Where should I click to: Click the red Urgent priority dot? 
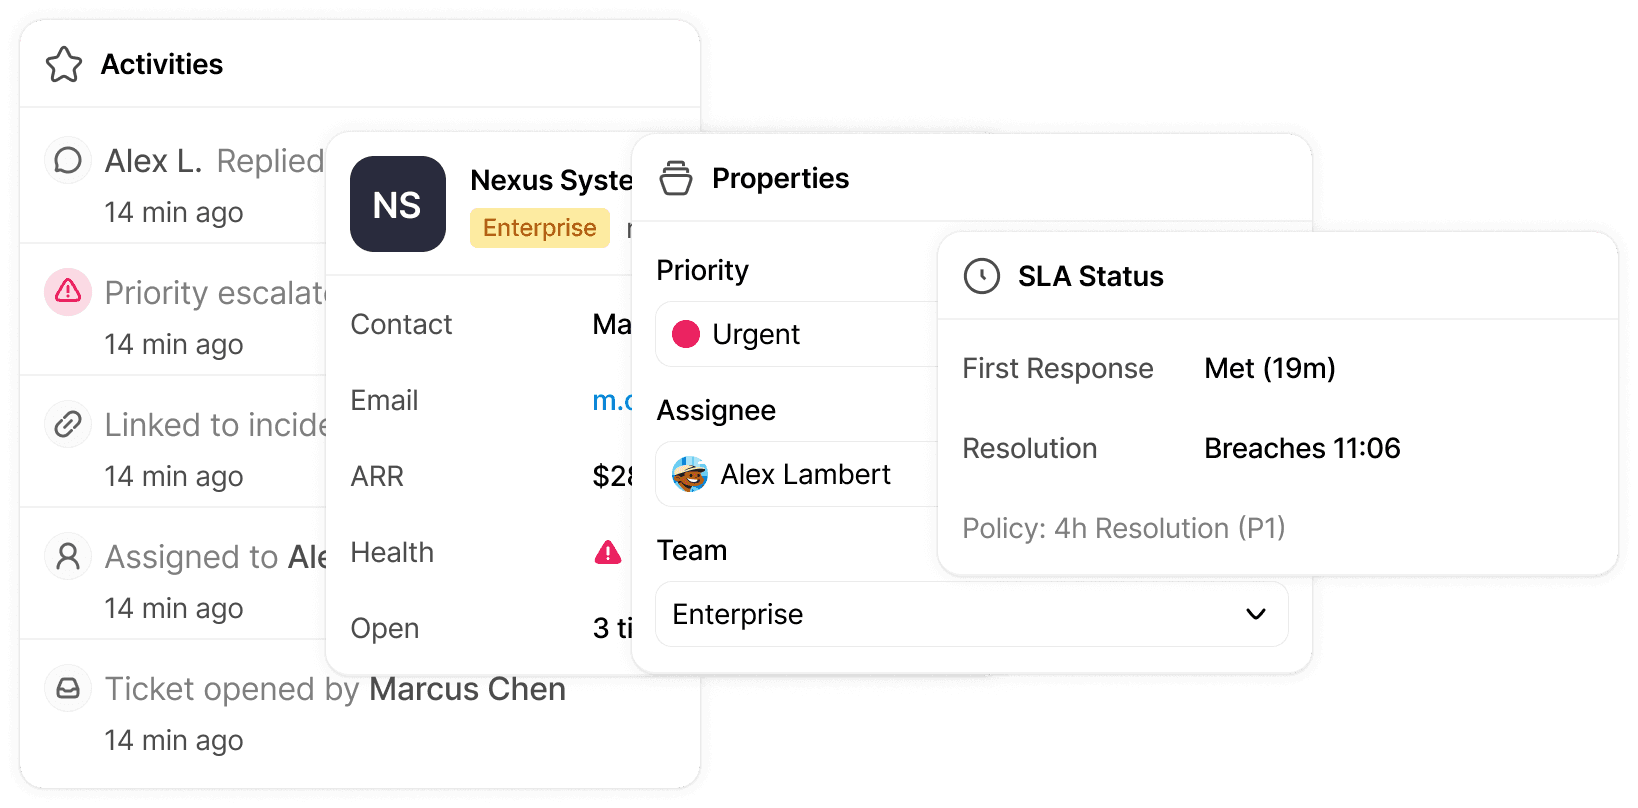tap(686, 334)
